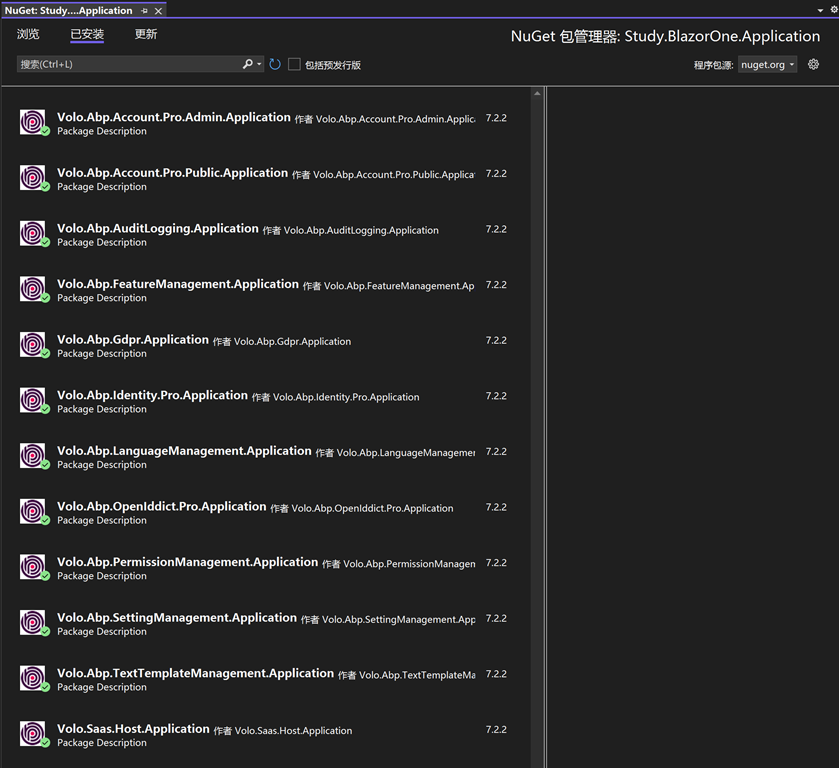This screenshot has width=839, height=768.
Task: Select Volo.Abp.LanguageManagement.Application package name
Action: pos(184,451)
